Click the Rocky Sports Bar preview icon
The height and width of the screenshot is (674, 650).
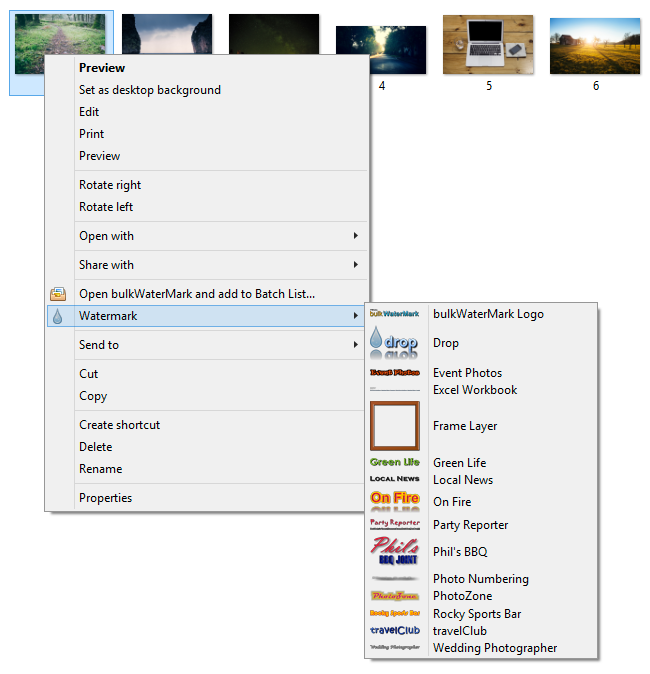395,613
